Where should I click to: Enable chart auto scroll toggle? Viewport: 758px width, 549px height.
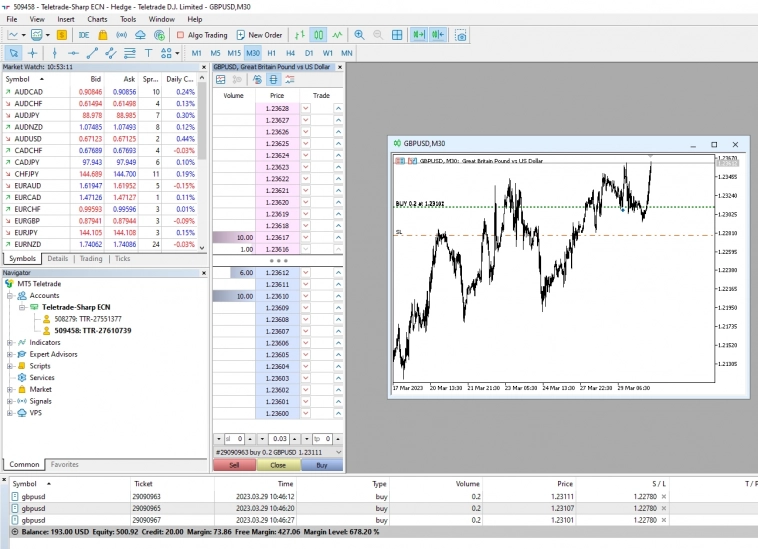[418, 35]
